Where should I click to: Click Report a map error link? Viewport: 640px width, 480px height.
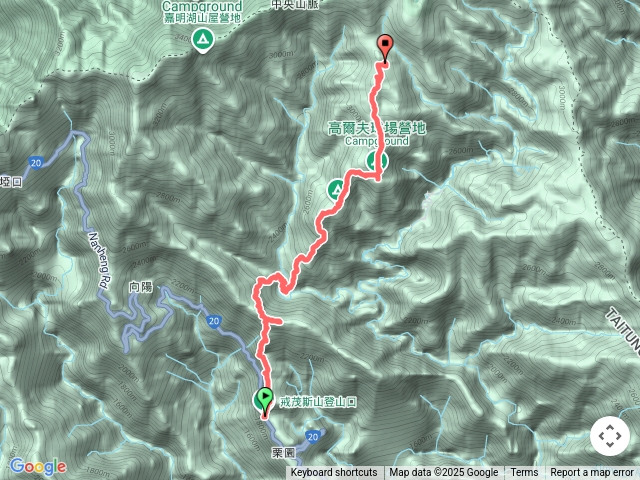(x=591, y=473)
